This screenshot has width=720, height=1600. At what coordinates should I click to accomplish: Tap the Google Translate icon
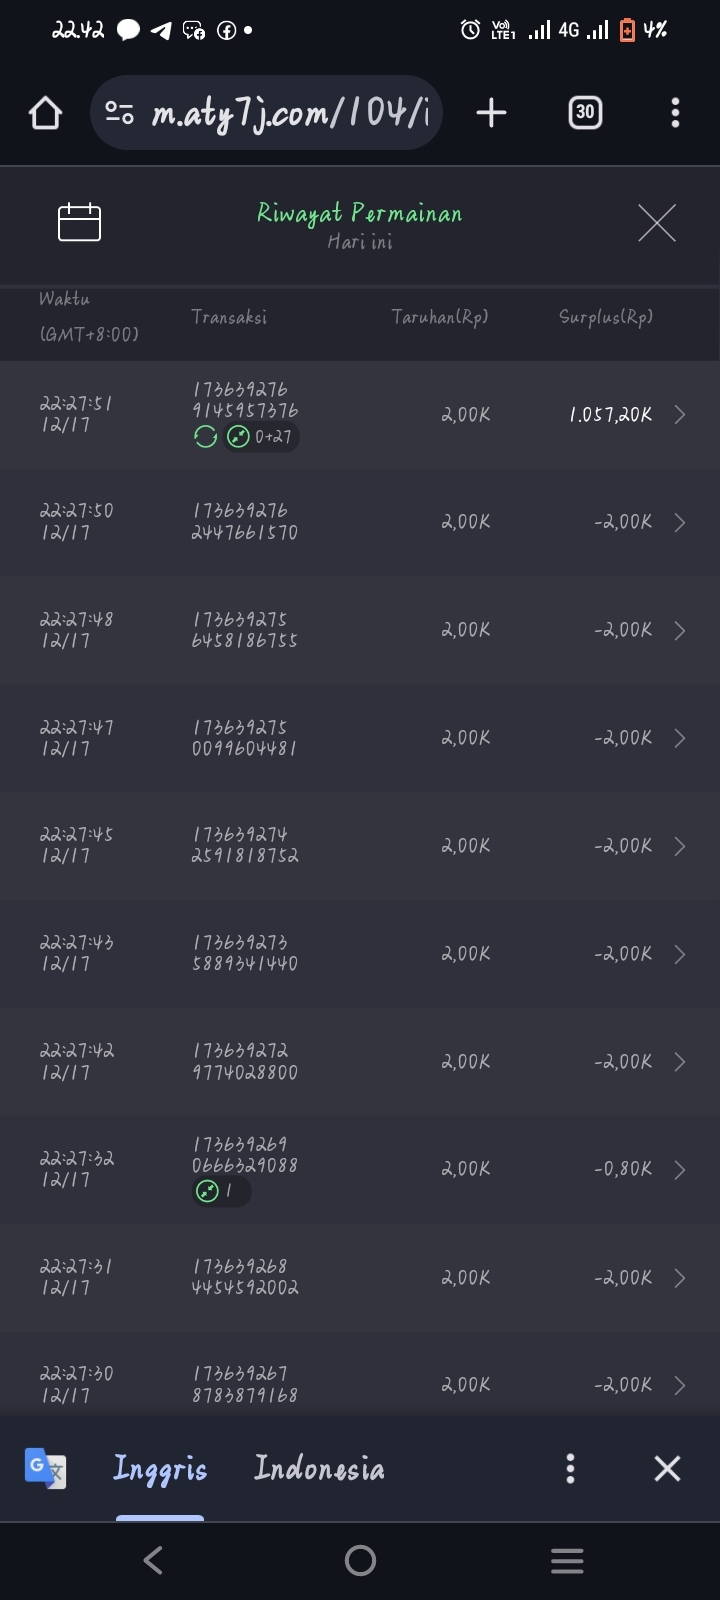tap(45, 1468)
